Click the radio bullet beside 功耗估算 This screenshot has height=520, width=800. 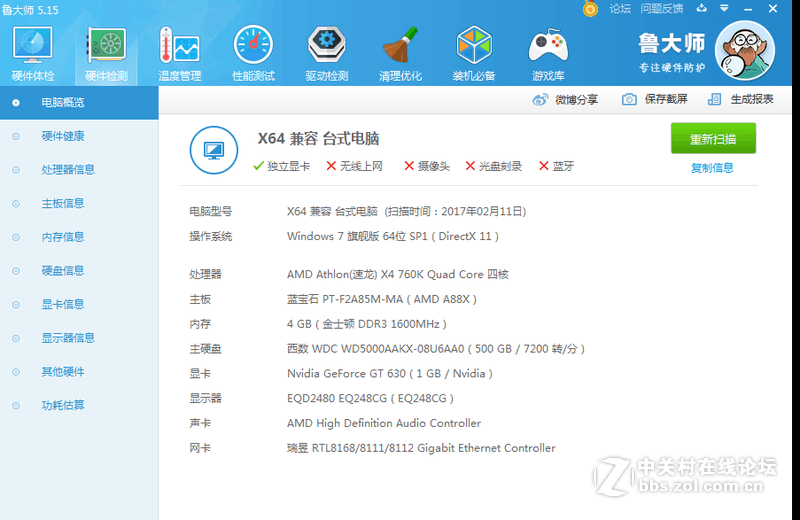pyautogui.click(x=16, y=406)
